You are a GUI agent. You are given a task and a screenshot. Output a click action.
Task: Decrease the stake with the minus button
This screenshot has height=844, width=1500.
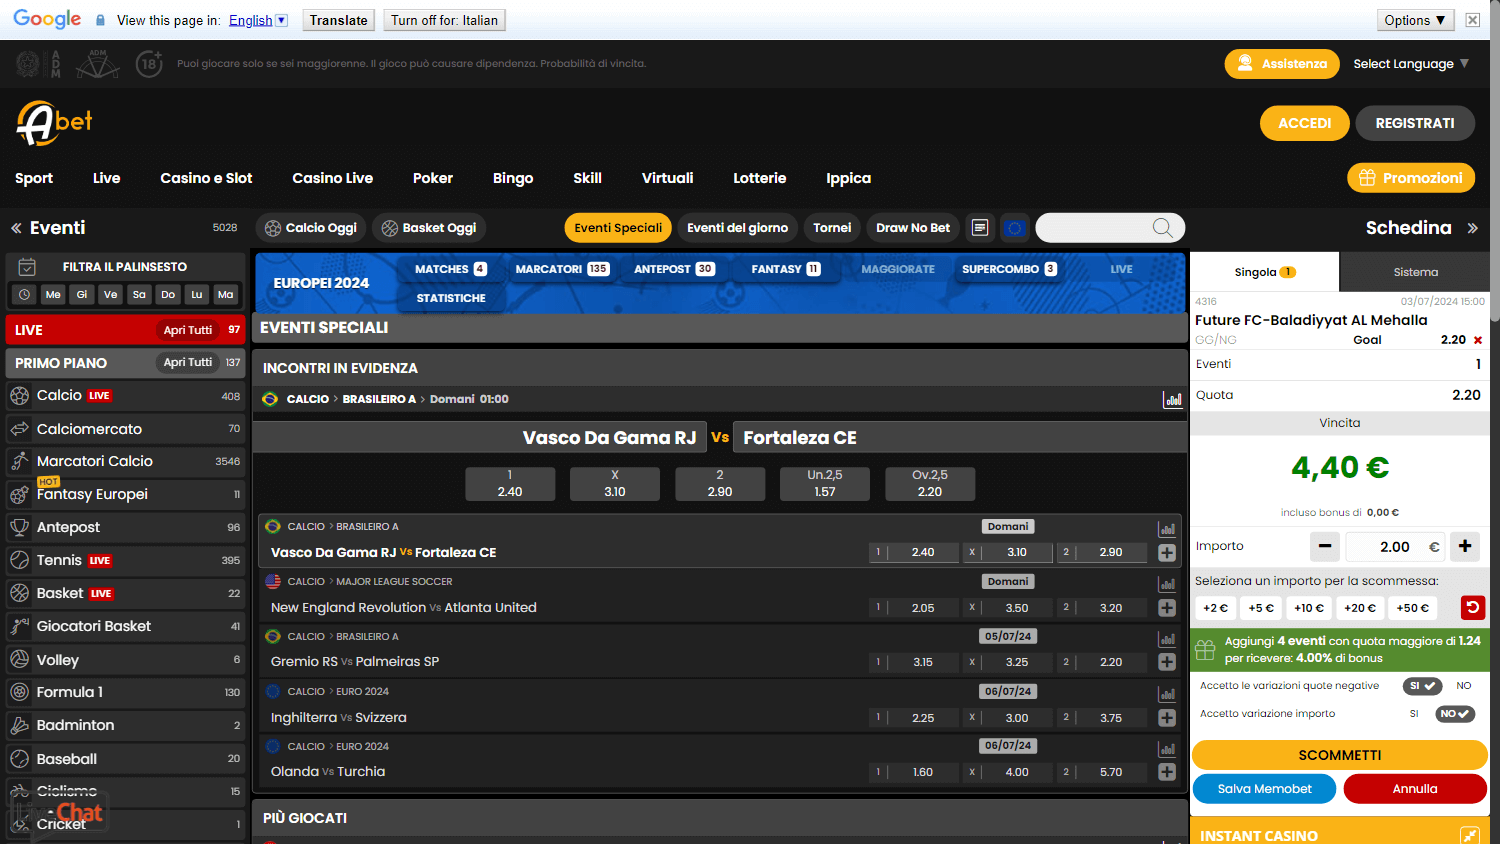coord(1325,546)
